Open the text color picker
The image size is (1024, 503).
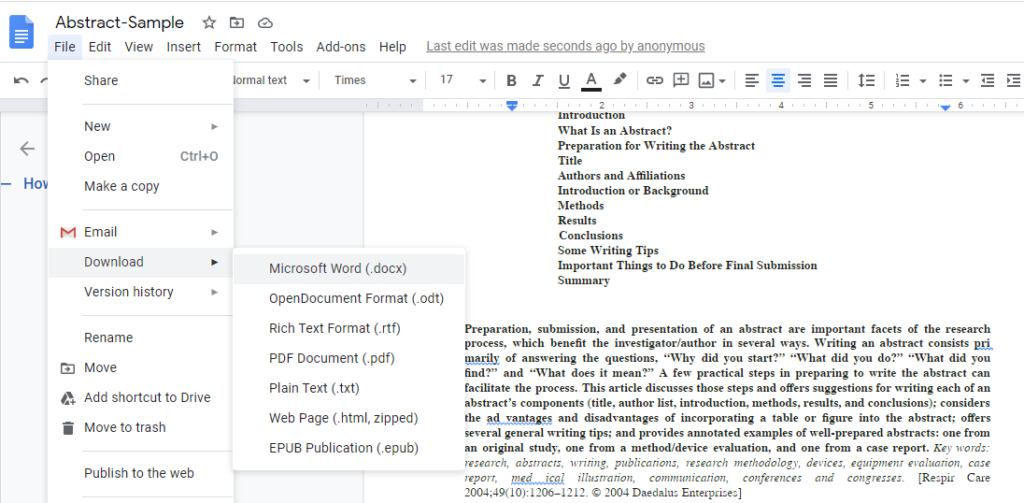pos(591,81)
